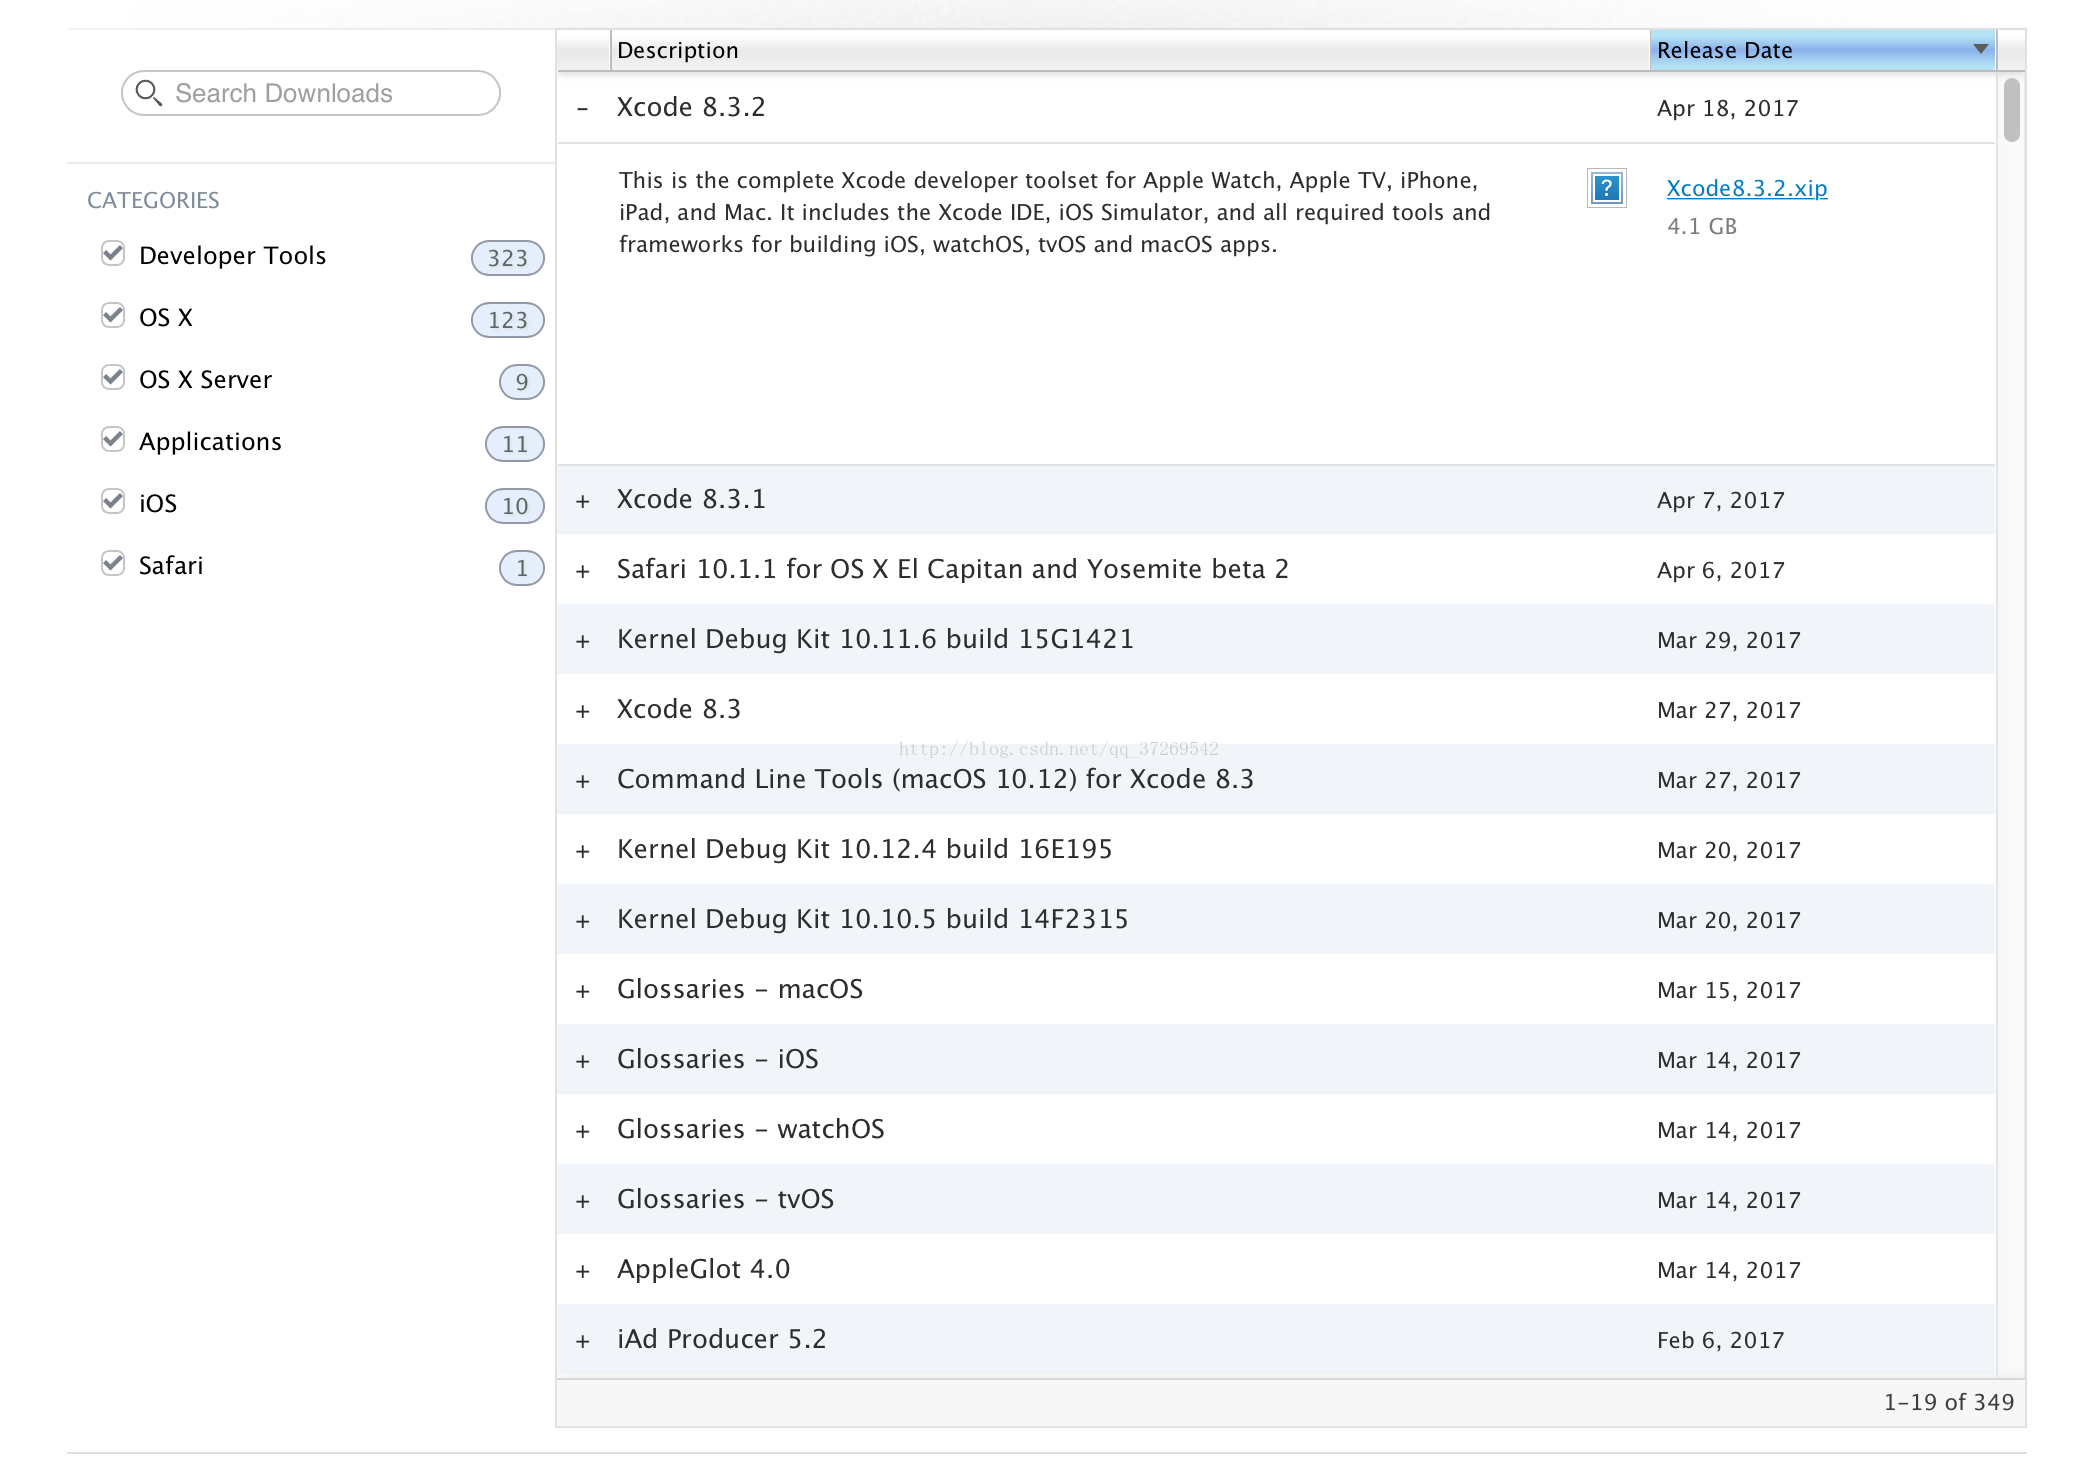Toggle the Applications category checkbox
This screenshot has height=1476, width=2098.
coord(113,440)
